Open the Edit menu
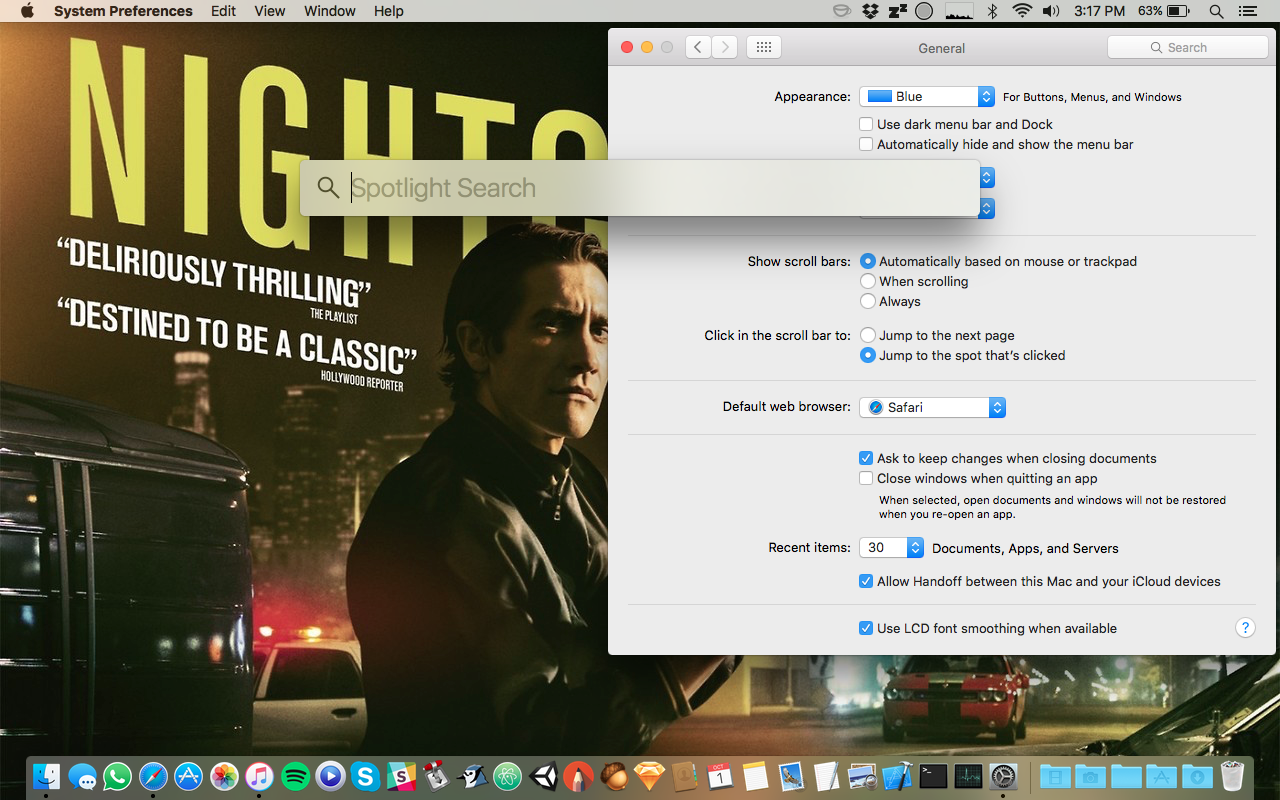The height and width of the screenshot is (800, 1280). click(223, 11)
